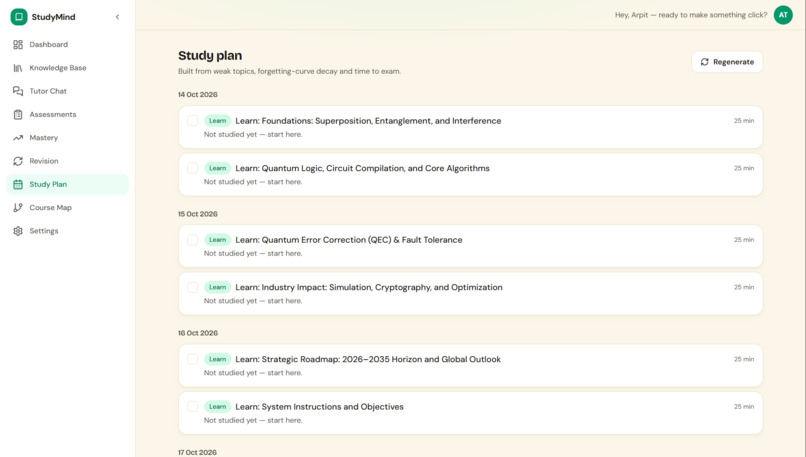Open 'Learn: Quantum Logic, Circuit Compilation, and Core Algorithms'
806x457 pixels.
(x=362, y=168)
